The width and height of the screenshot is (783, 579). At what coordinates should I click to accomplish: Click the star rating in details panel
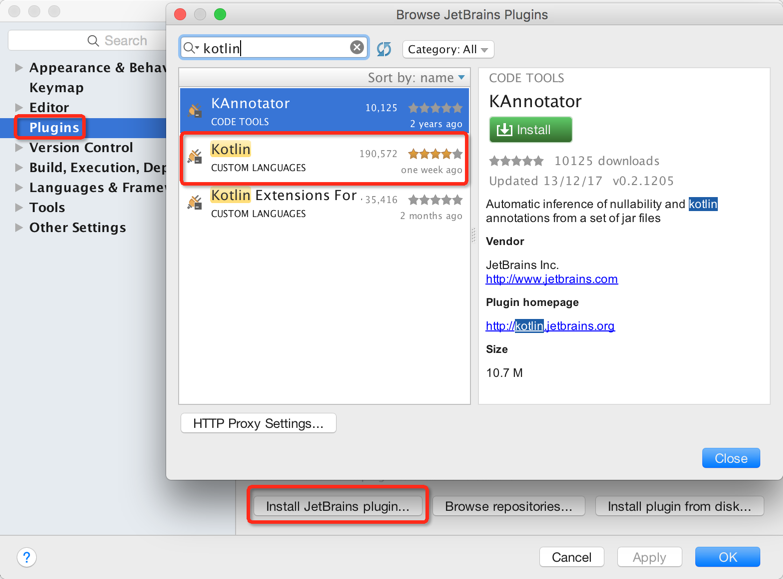(516, 161)
